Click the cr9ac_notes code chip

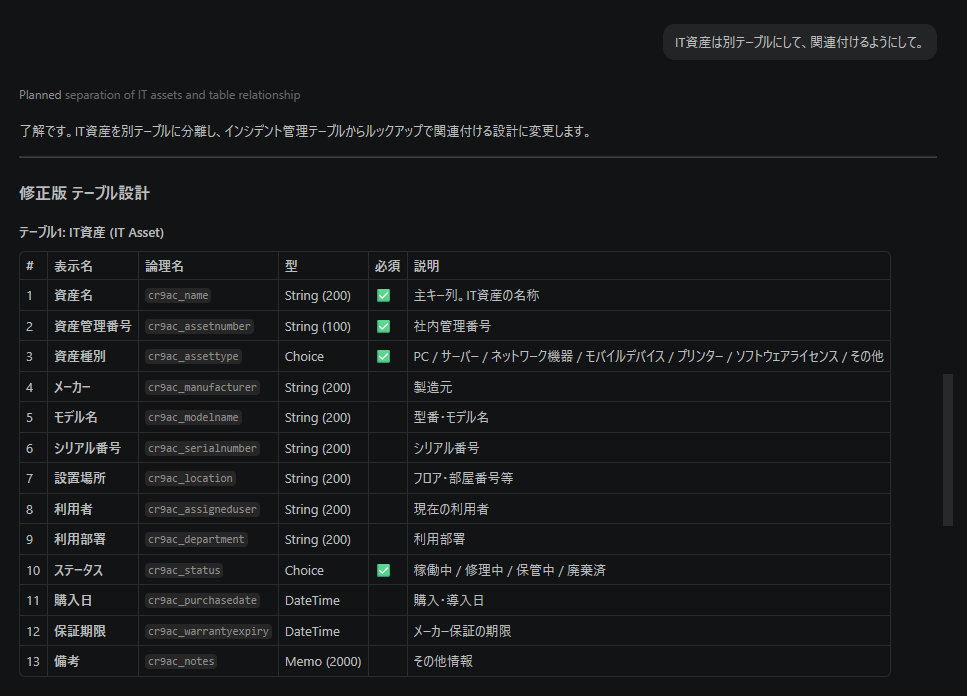tap(181, 662)
